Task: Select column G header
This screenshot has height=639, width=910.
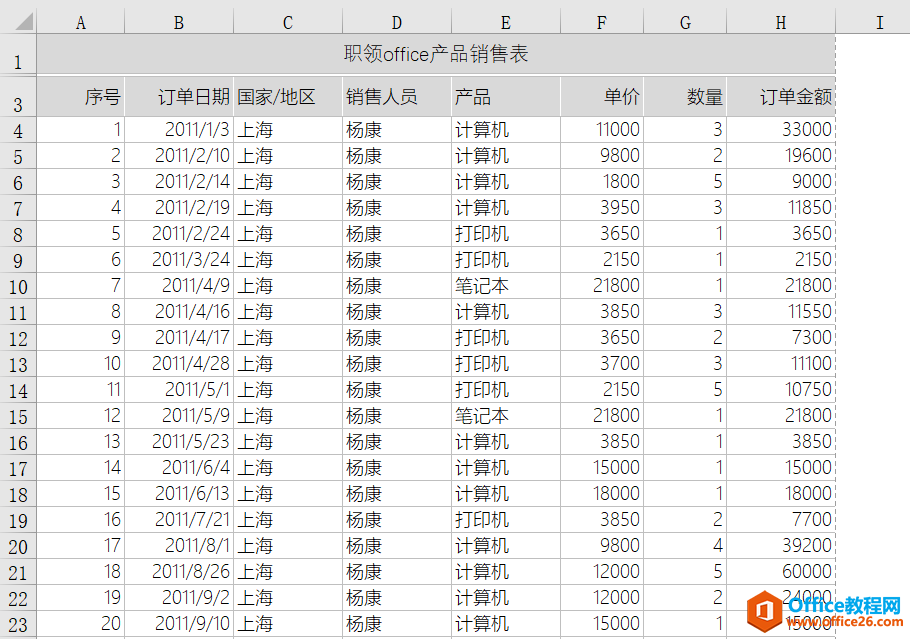Action: (685, 22)
